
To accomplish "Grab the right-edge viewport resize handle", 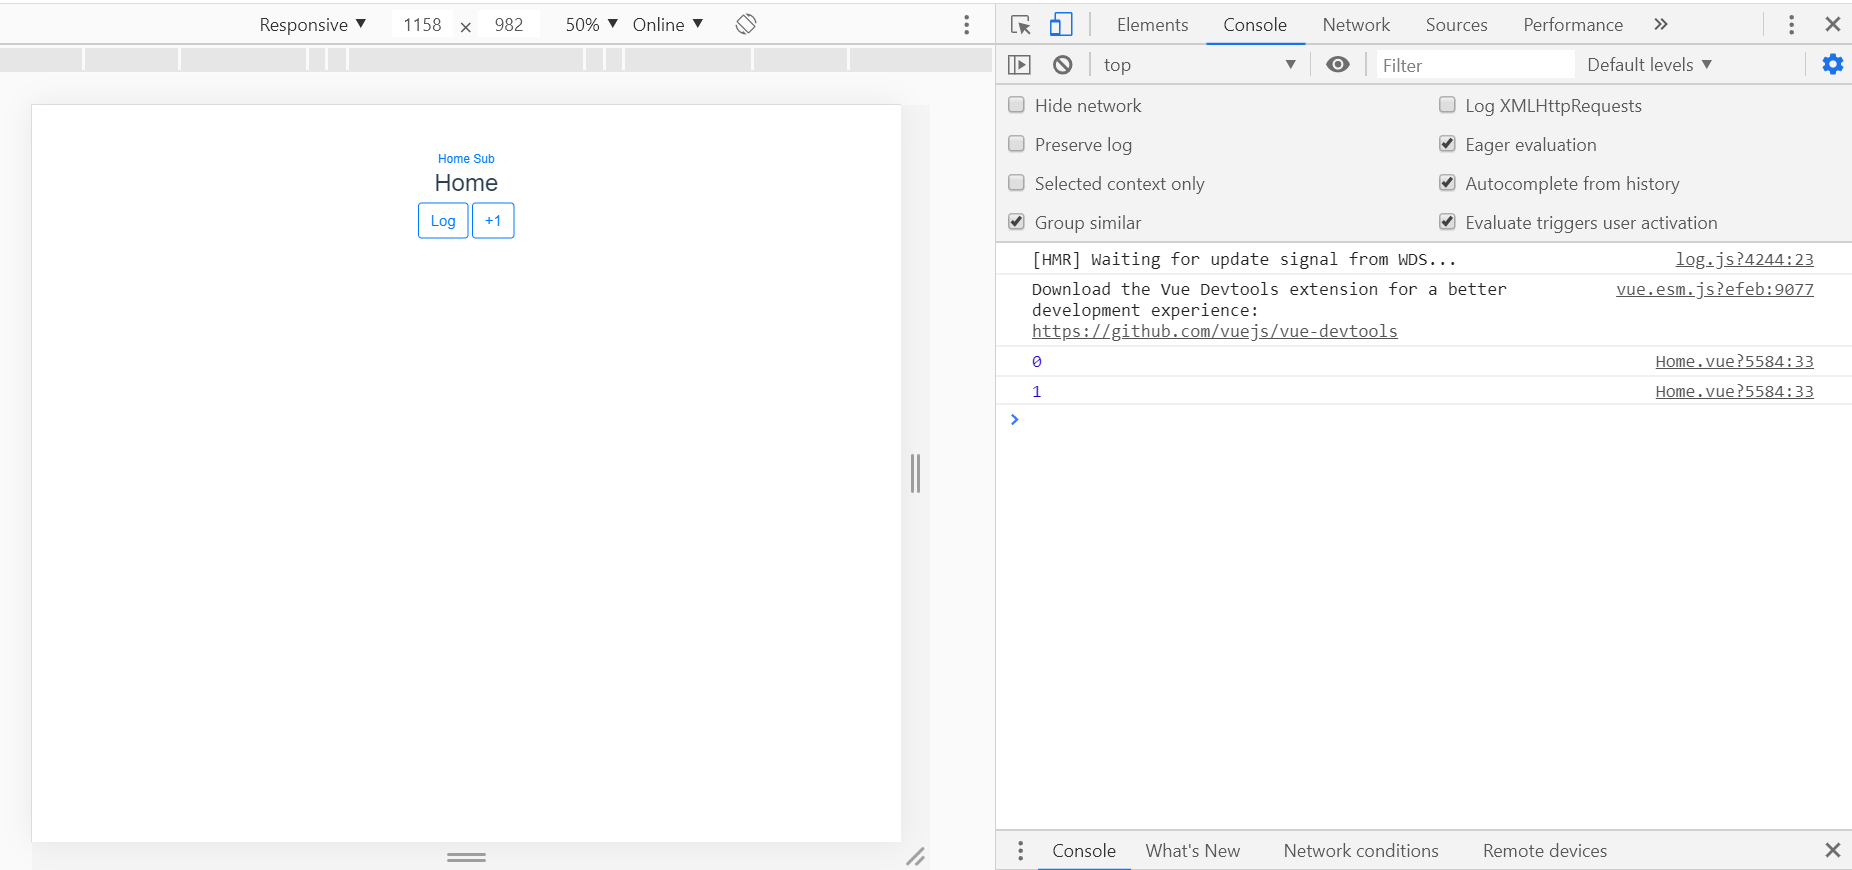I will 915,473.
